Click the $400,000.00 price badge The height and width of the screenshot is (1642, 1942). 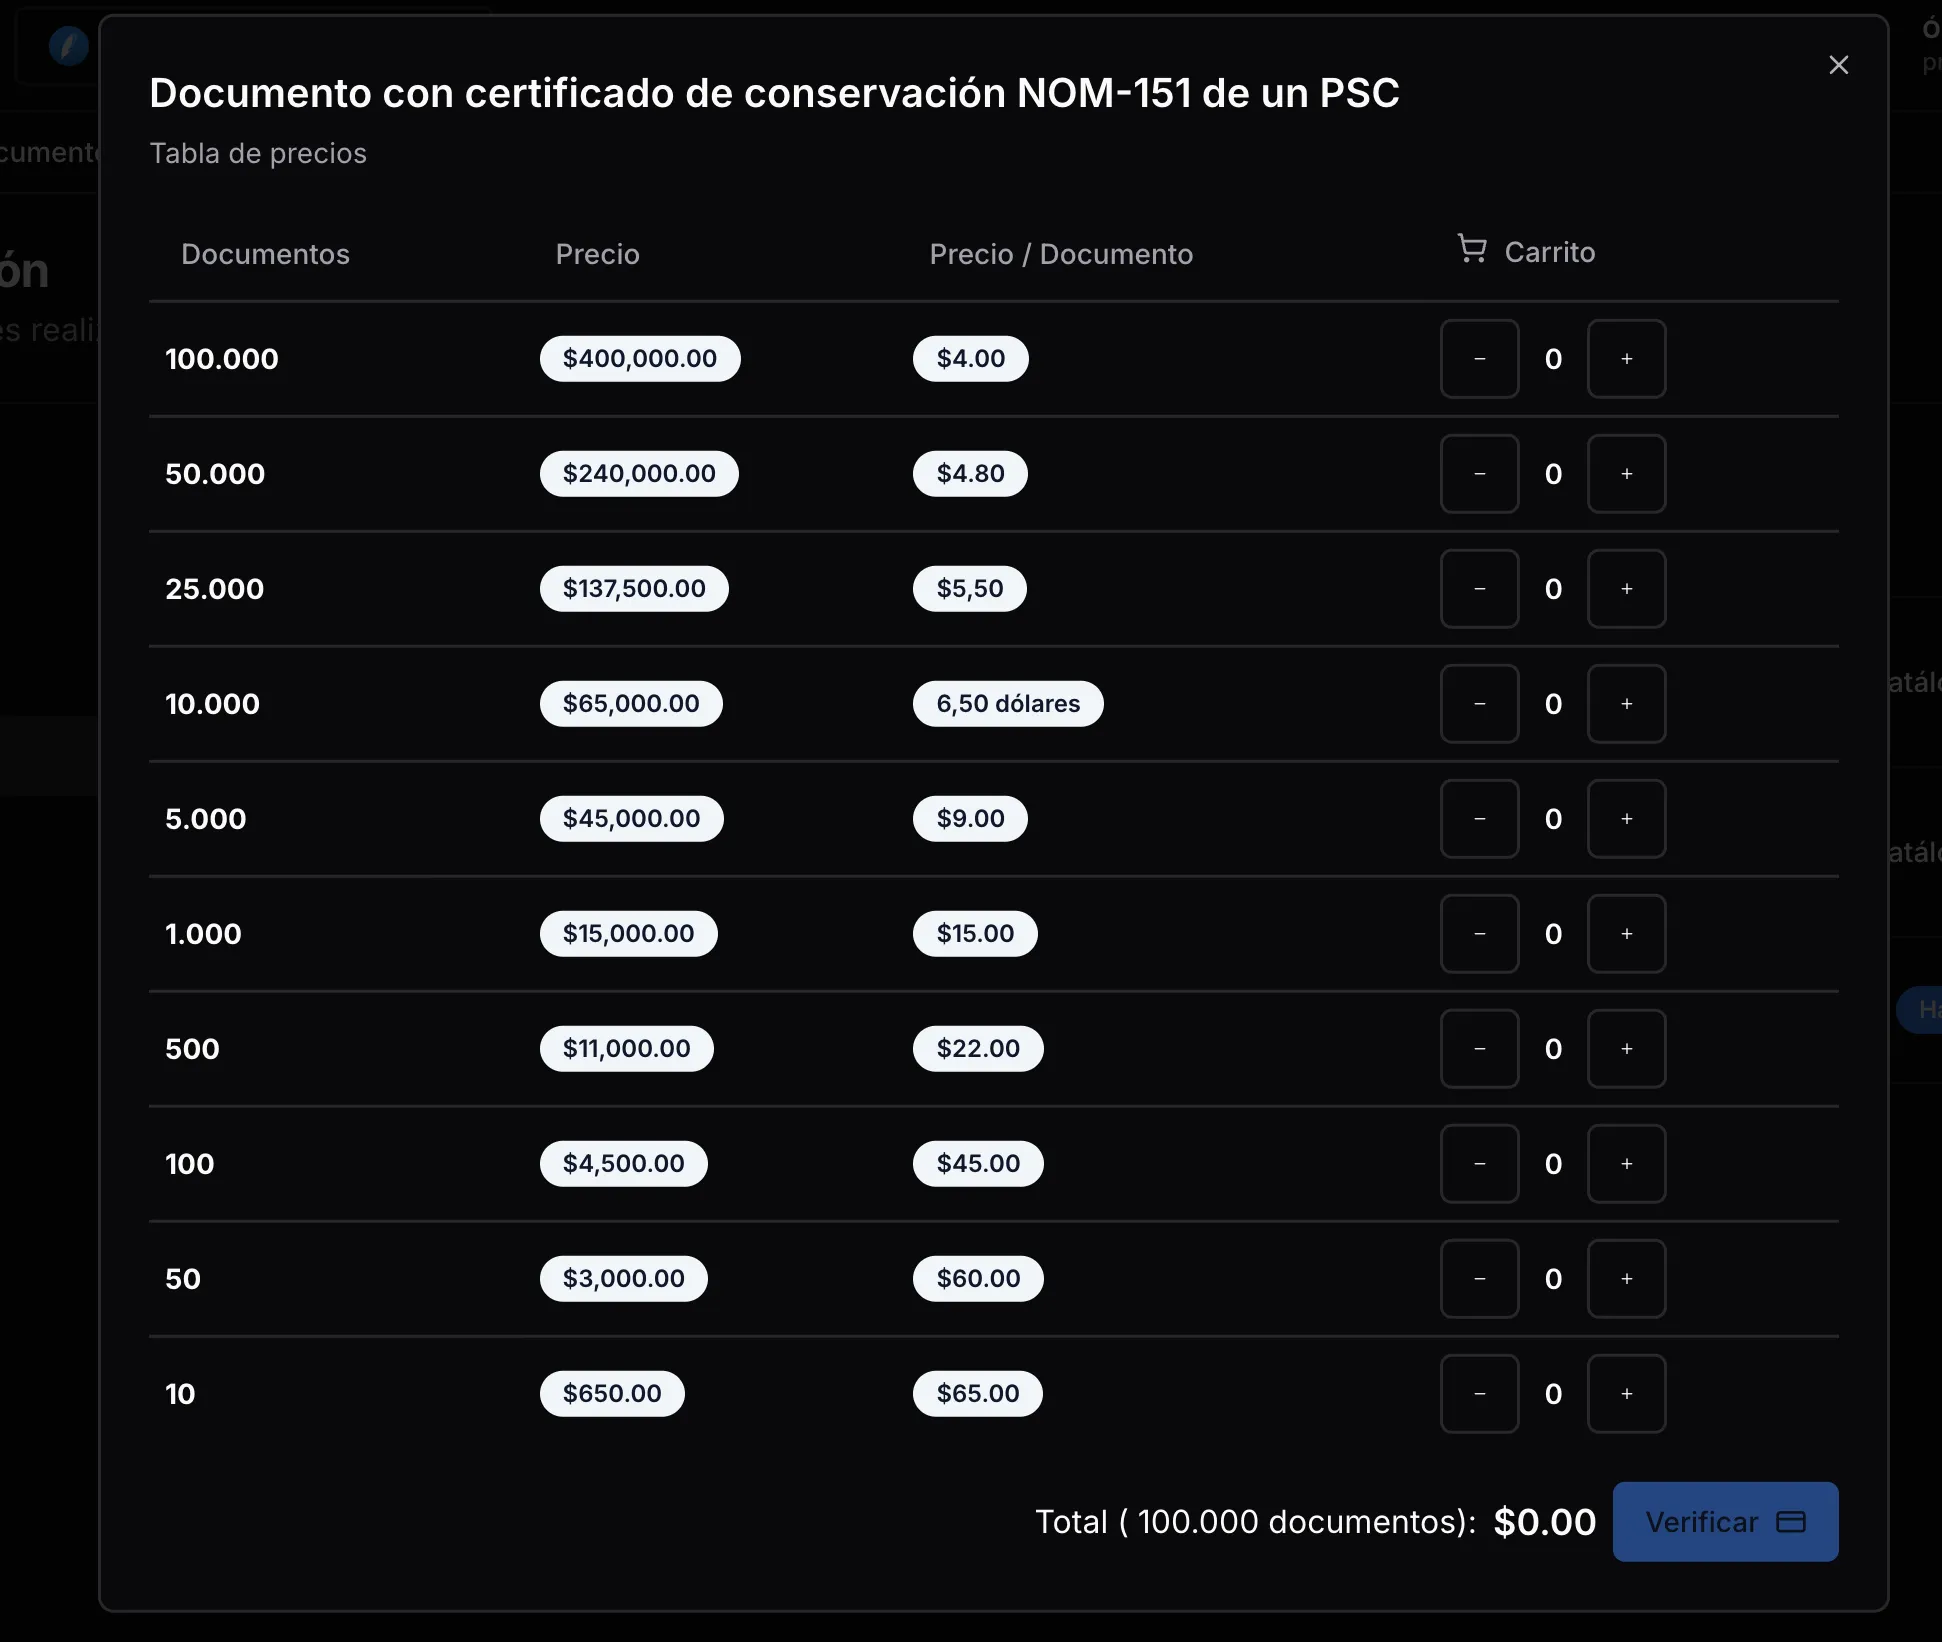[639, 359]
